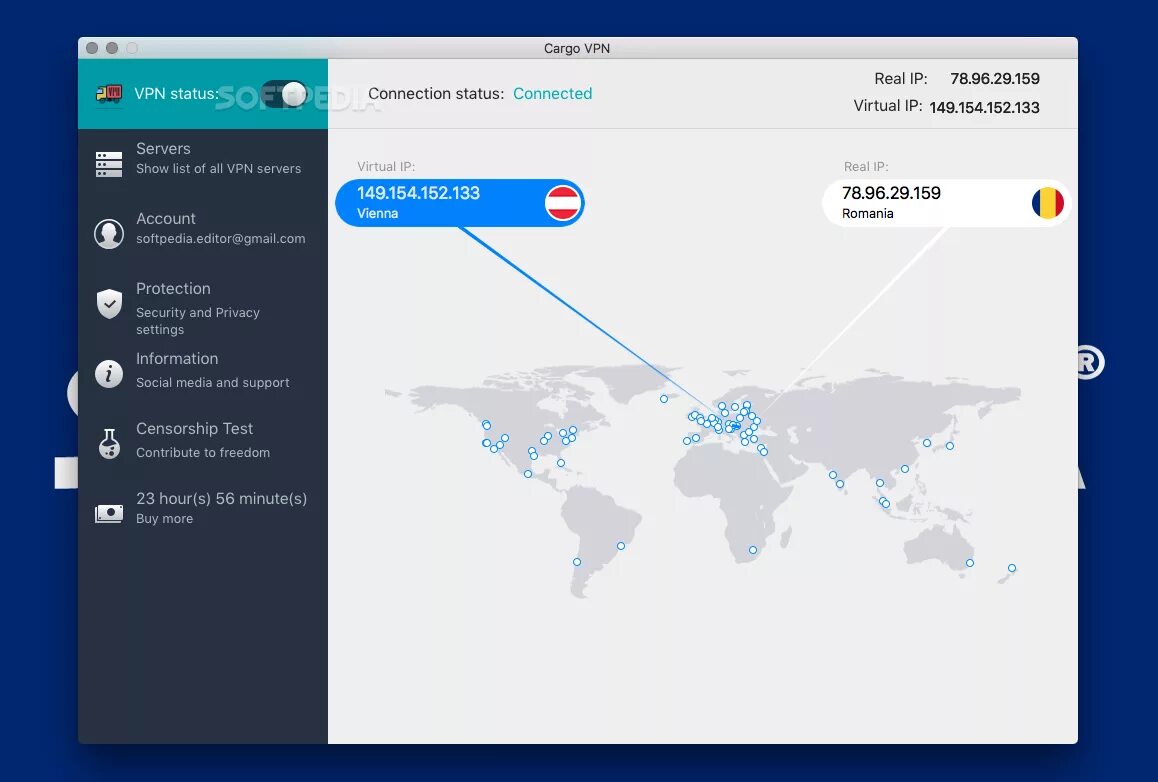The height and width of the screenshot is (782, 1158).
Task: Click Real IP value 78.96.29.159 in header
Action: 995,79
